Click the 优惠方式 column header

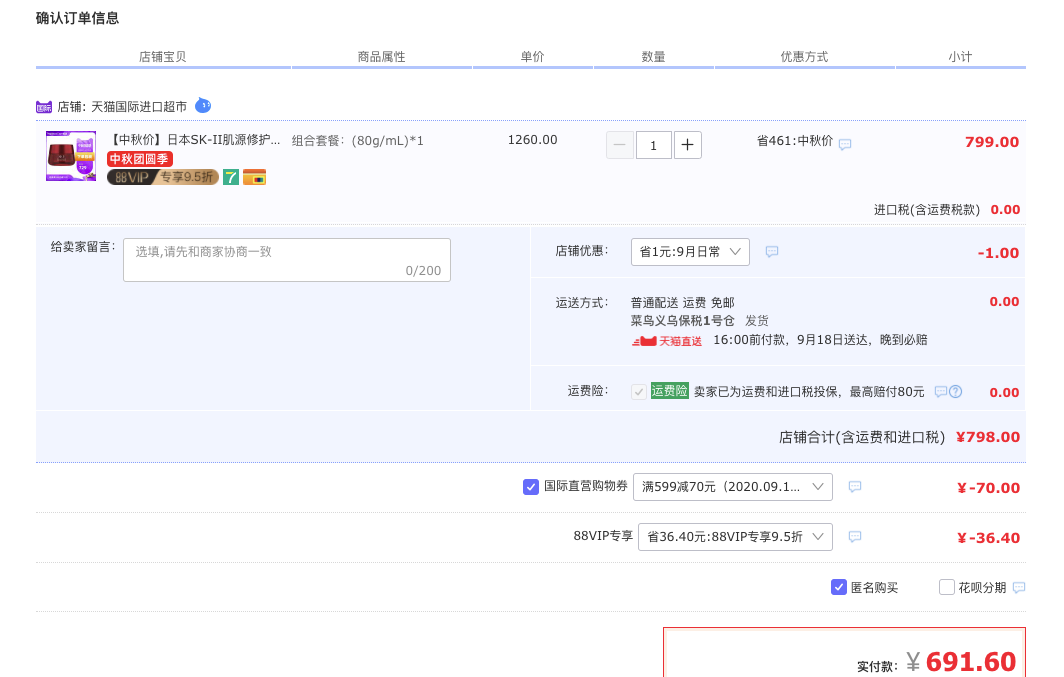[x=804, y=56]
